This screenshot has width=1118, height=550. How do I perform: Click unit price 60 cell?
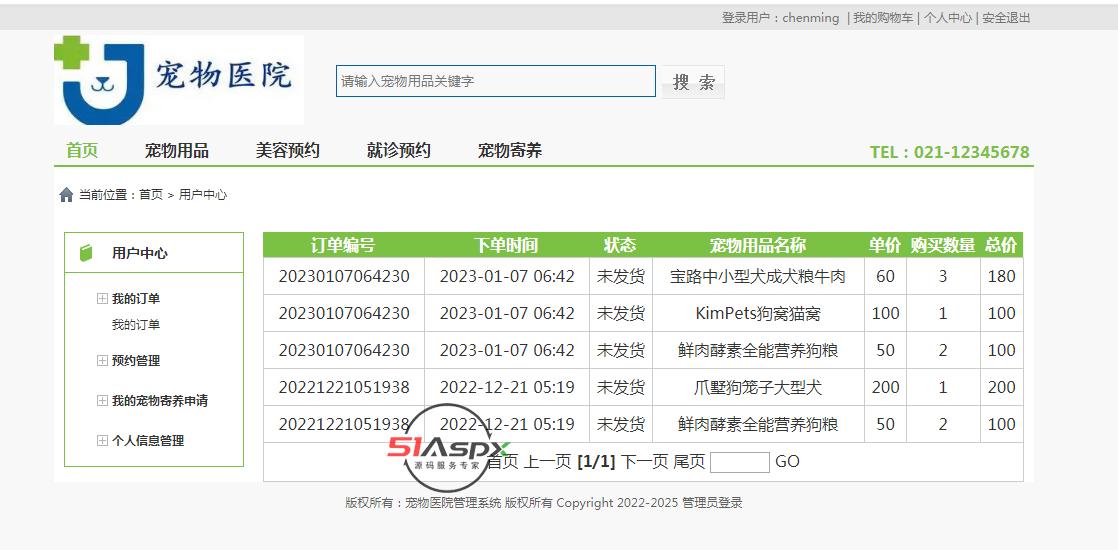885,276
